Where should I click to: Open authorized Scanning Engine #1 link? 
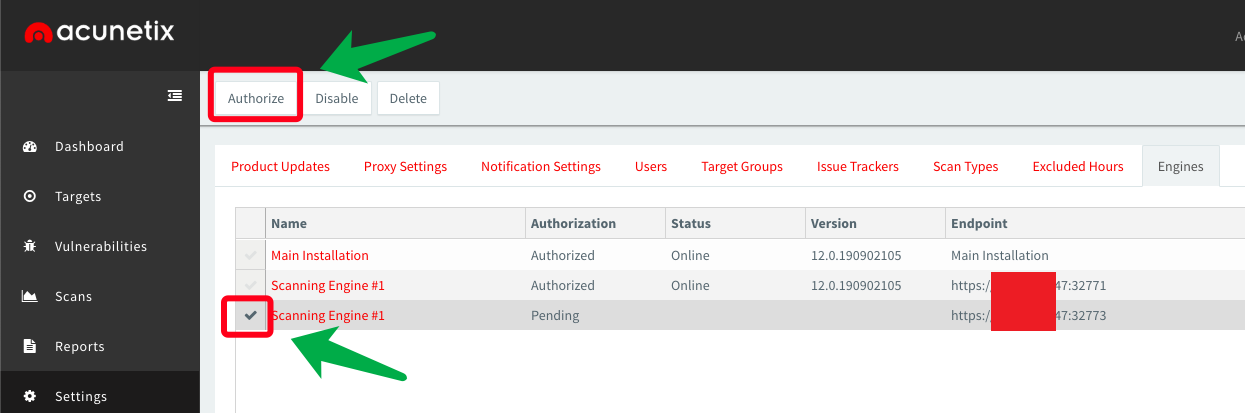(328, 285)
